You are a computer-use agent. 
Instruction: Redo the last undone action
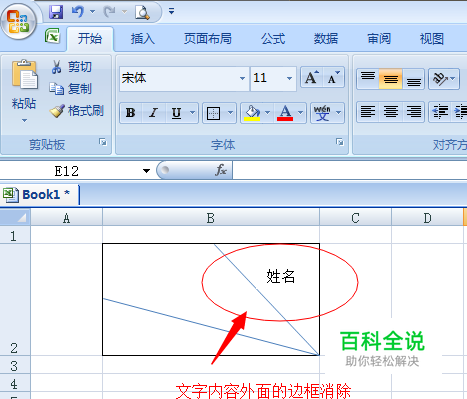click(x=110, y=12)
